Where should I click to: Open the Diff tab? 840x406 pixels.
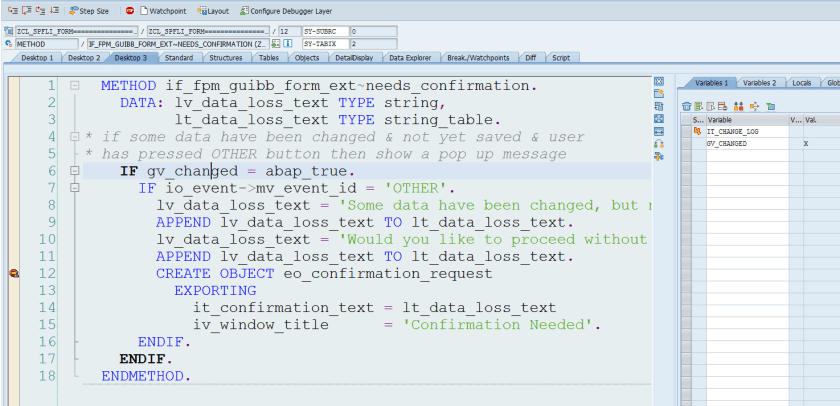[x=530, y=58]
